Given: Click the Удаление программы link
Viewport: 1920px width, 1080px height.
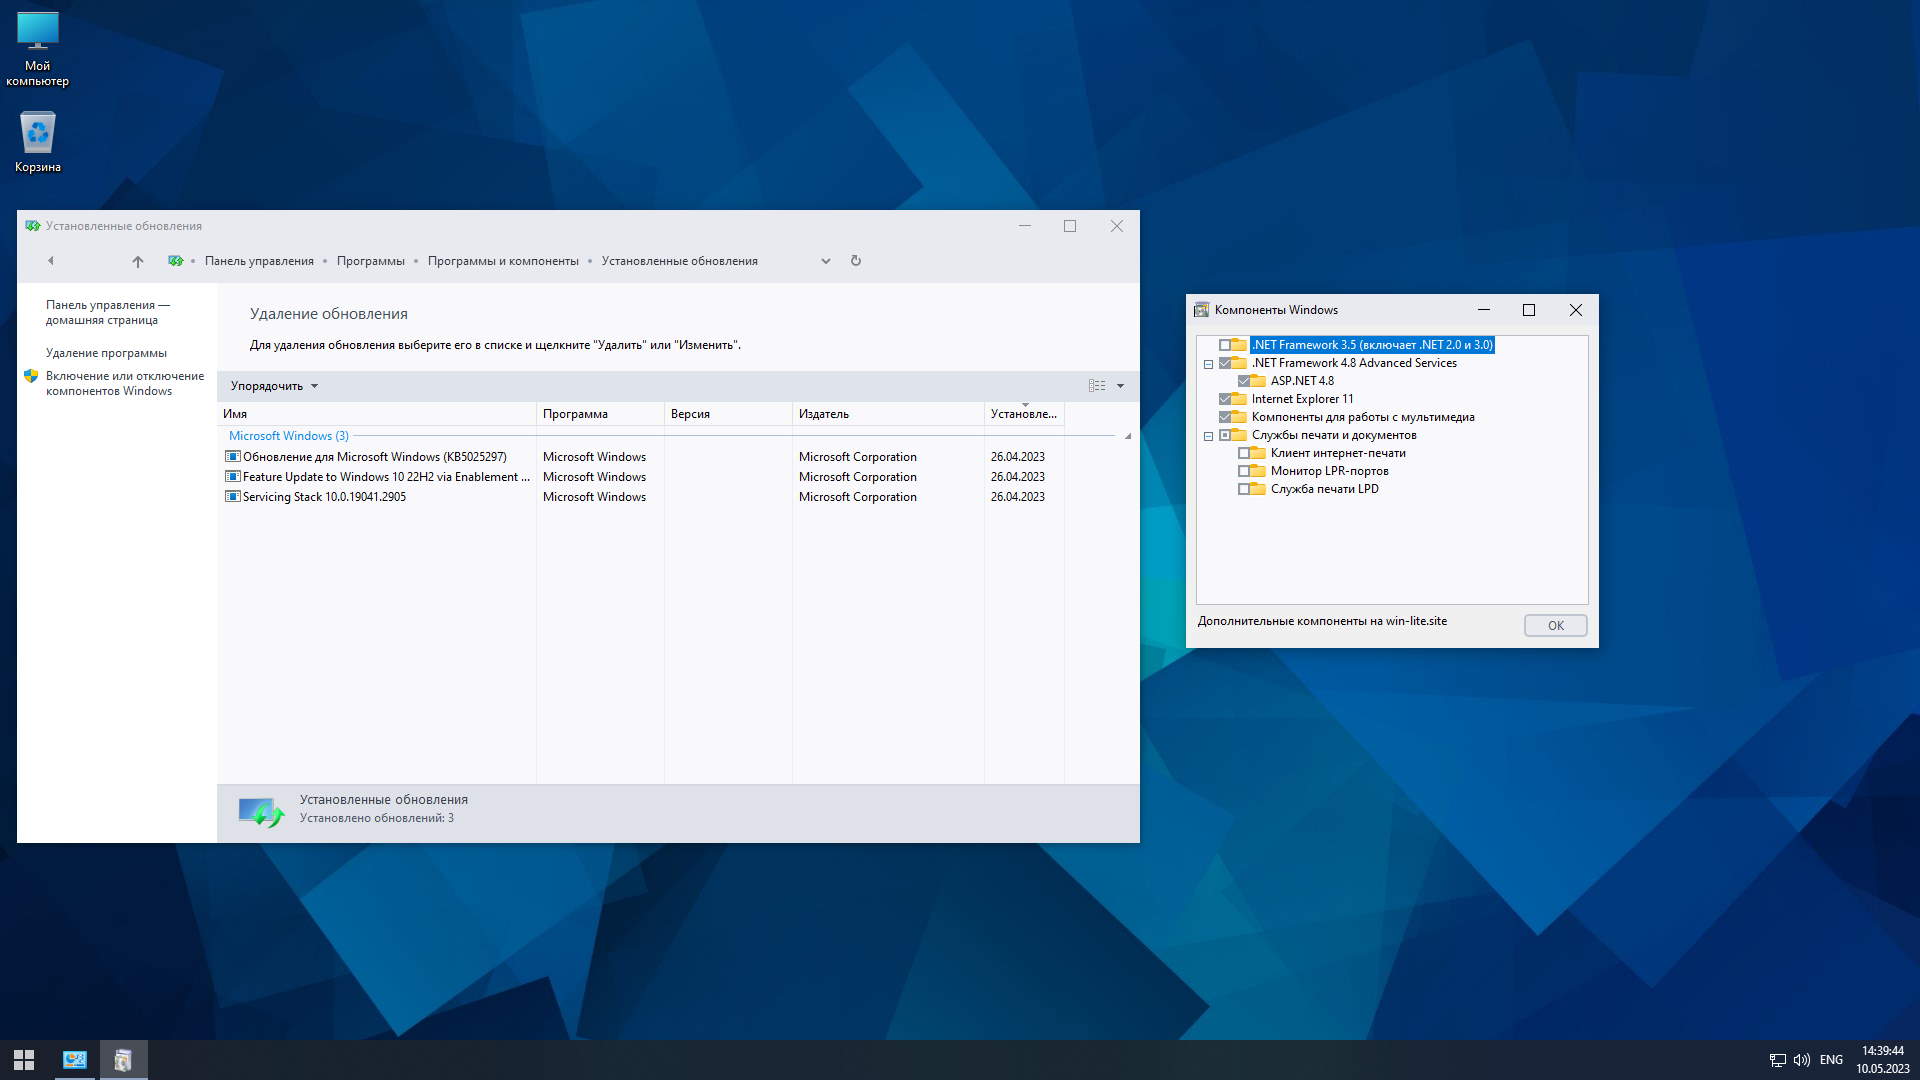Looking at the screenshot, I should 106,353.
